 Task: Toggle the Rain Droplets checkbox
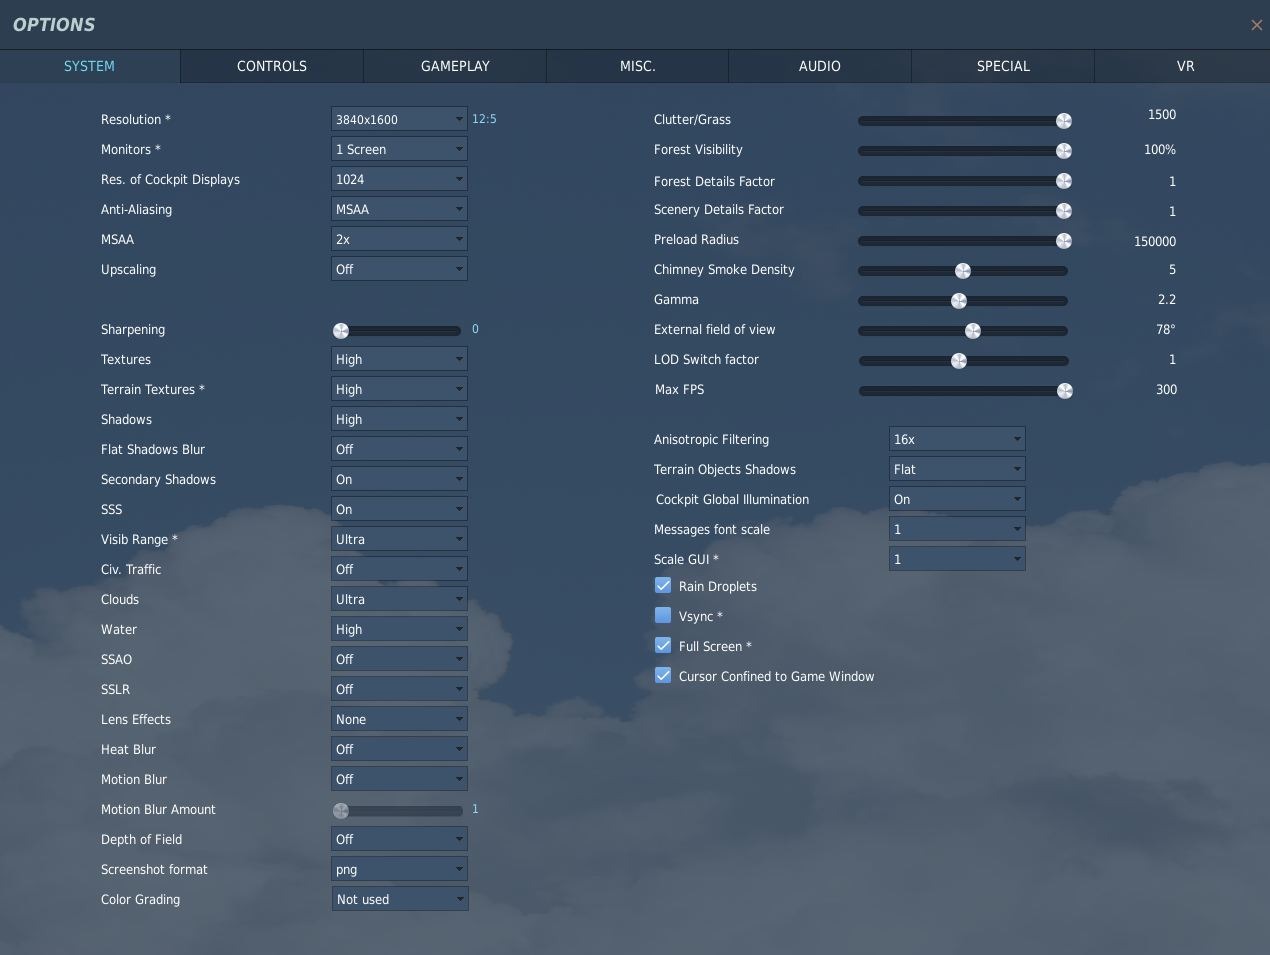[663, 586]
